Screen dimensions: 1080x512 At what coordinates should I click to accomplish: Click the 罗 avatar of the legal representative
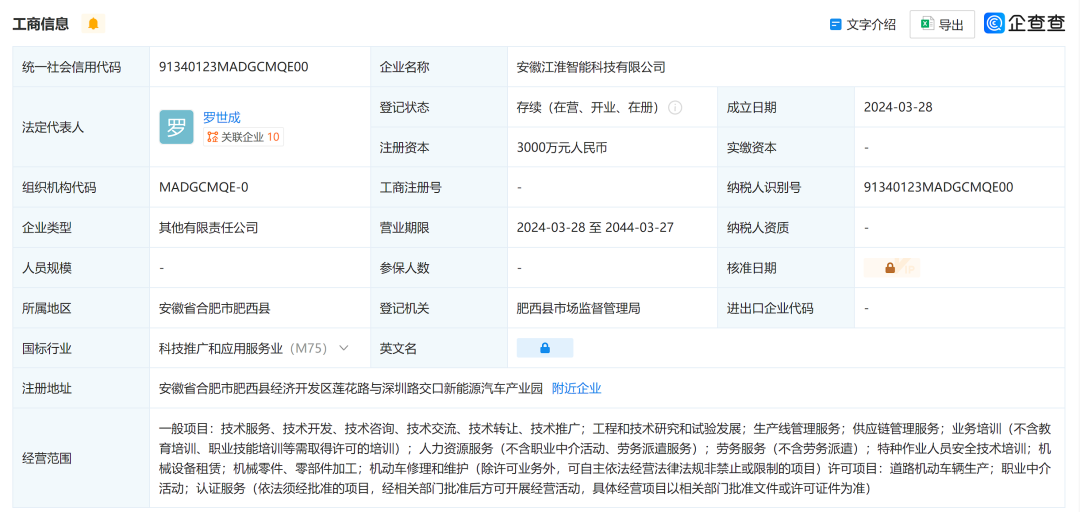click(x=176, y=127)
